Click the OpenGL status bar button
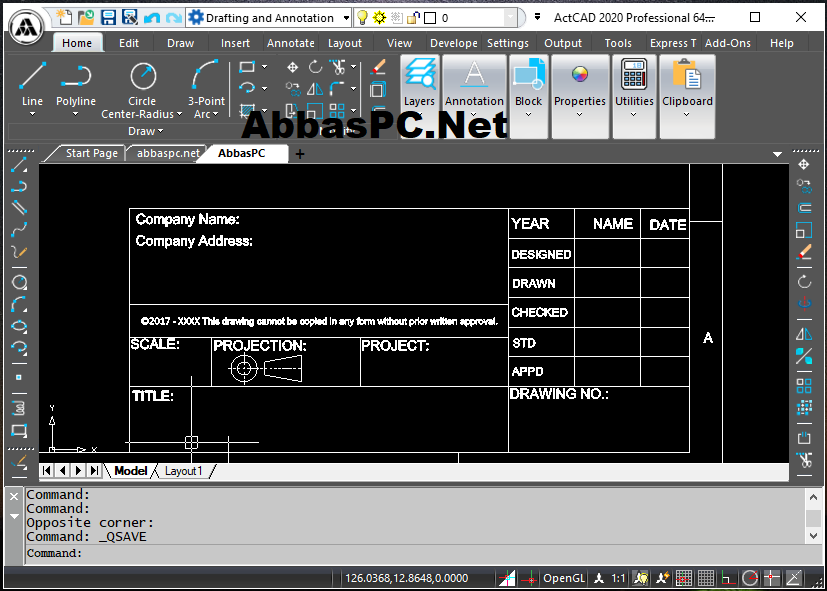The height and width of the screenshot is (591, 827). pos(564,578)
